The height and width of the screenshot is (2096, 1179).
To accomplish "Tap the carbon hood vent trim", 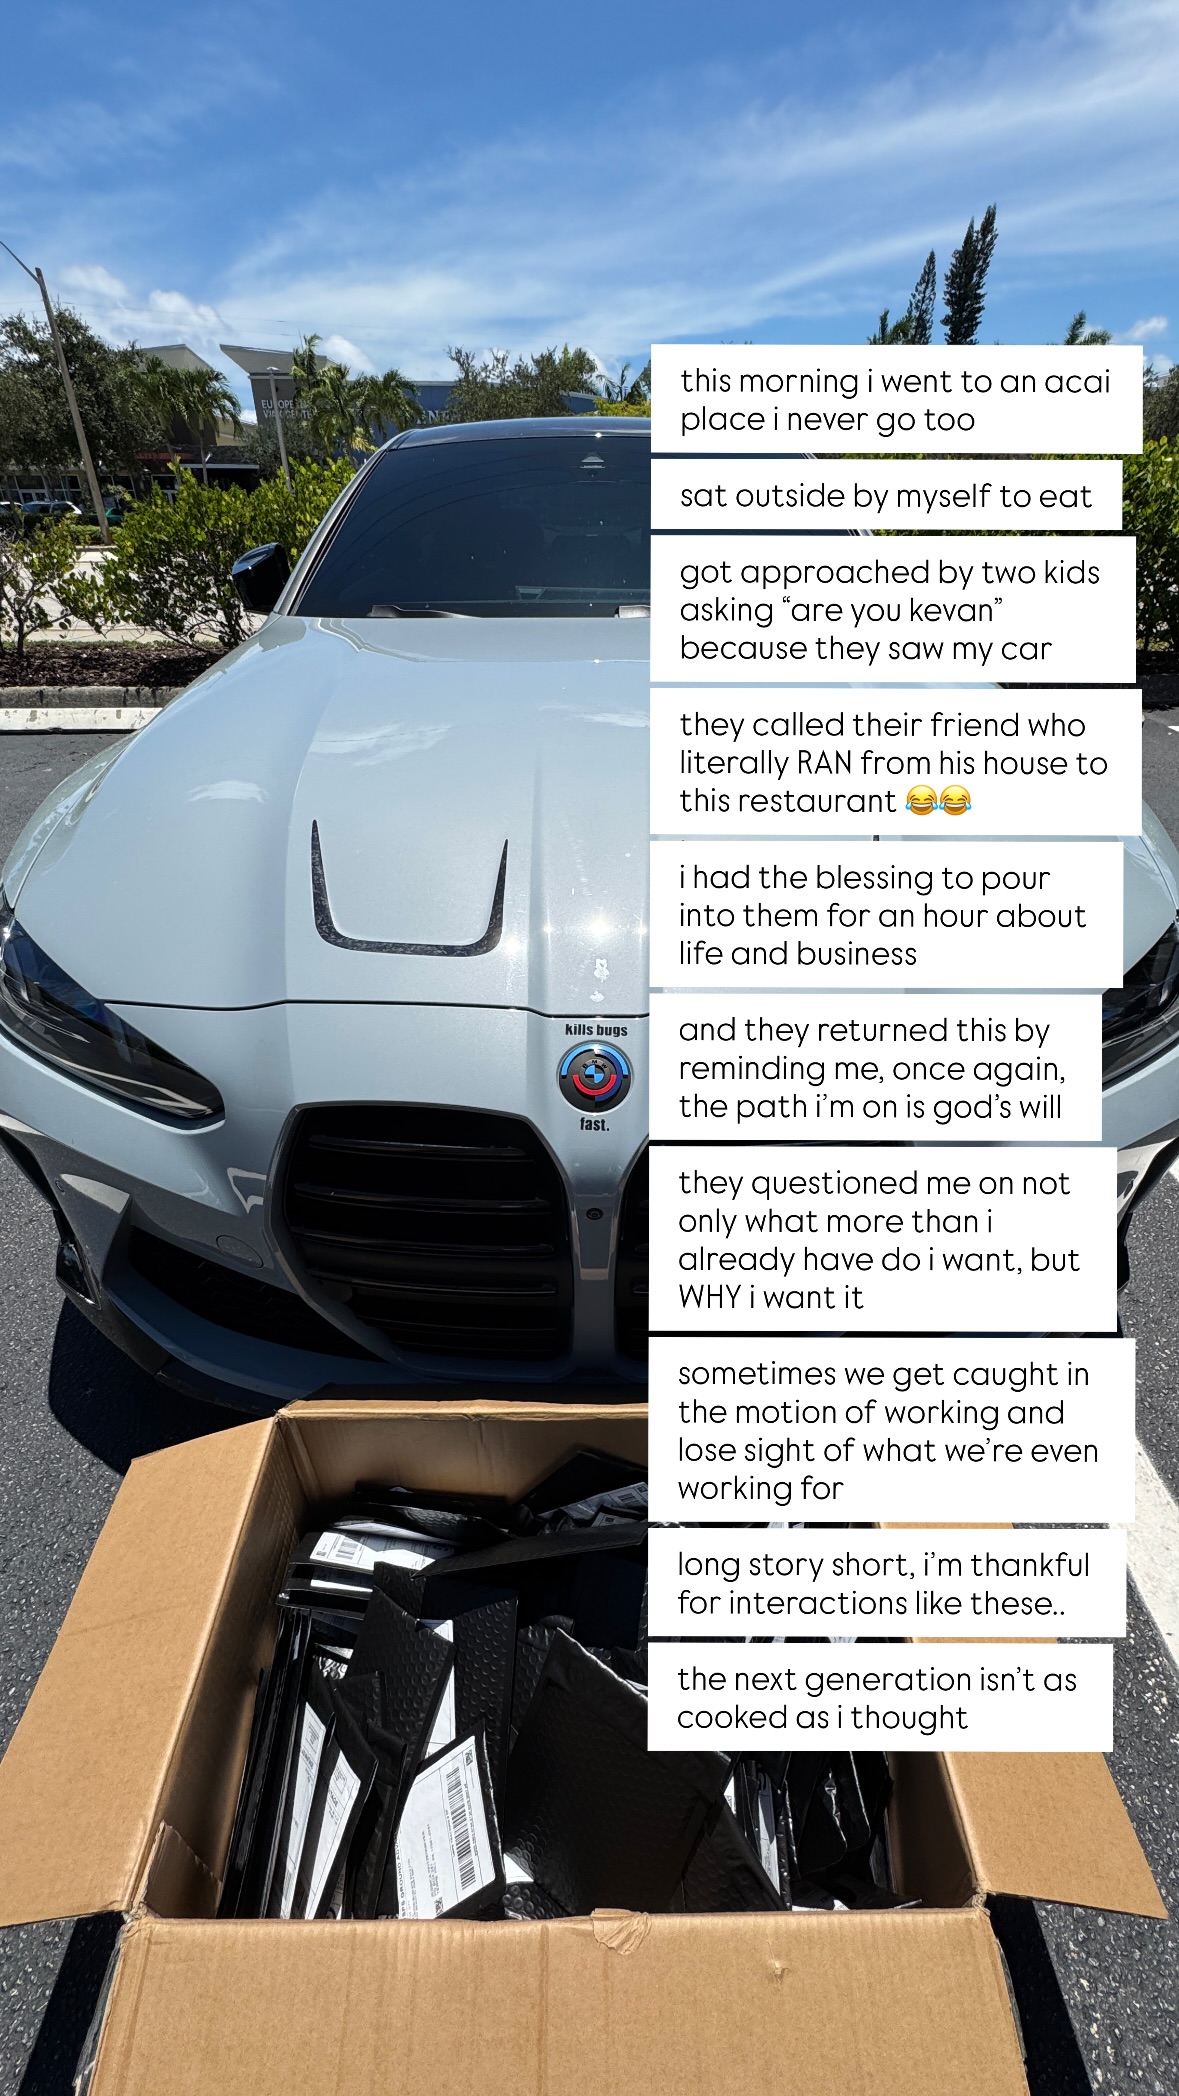I will 409,893.
